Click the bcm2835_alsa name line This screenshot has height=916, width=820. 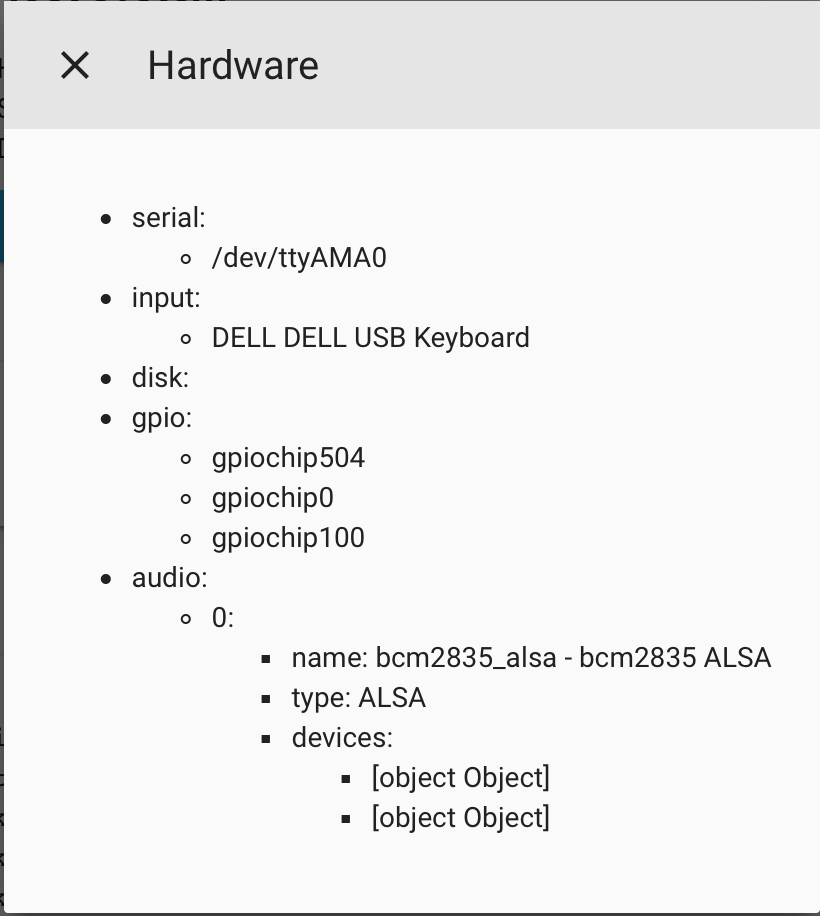coord(531,658)
